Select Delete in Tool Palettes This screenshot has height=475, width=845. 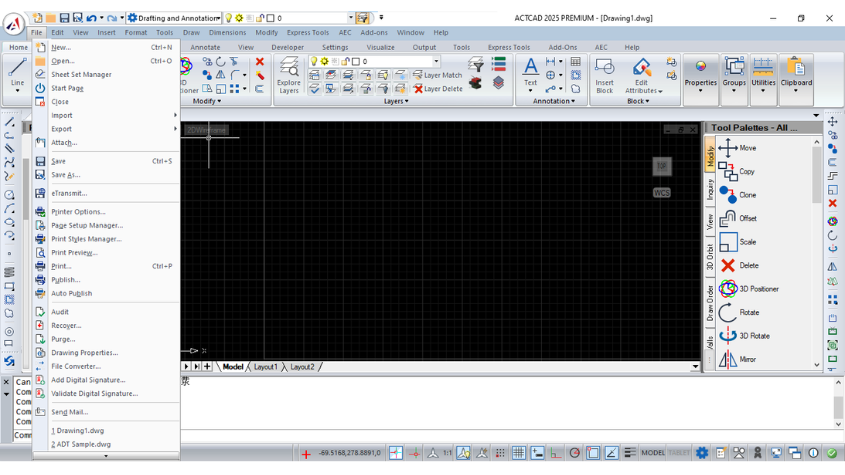coord(738,265)
